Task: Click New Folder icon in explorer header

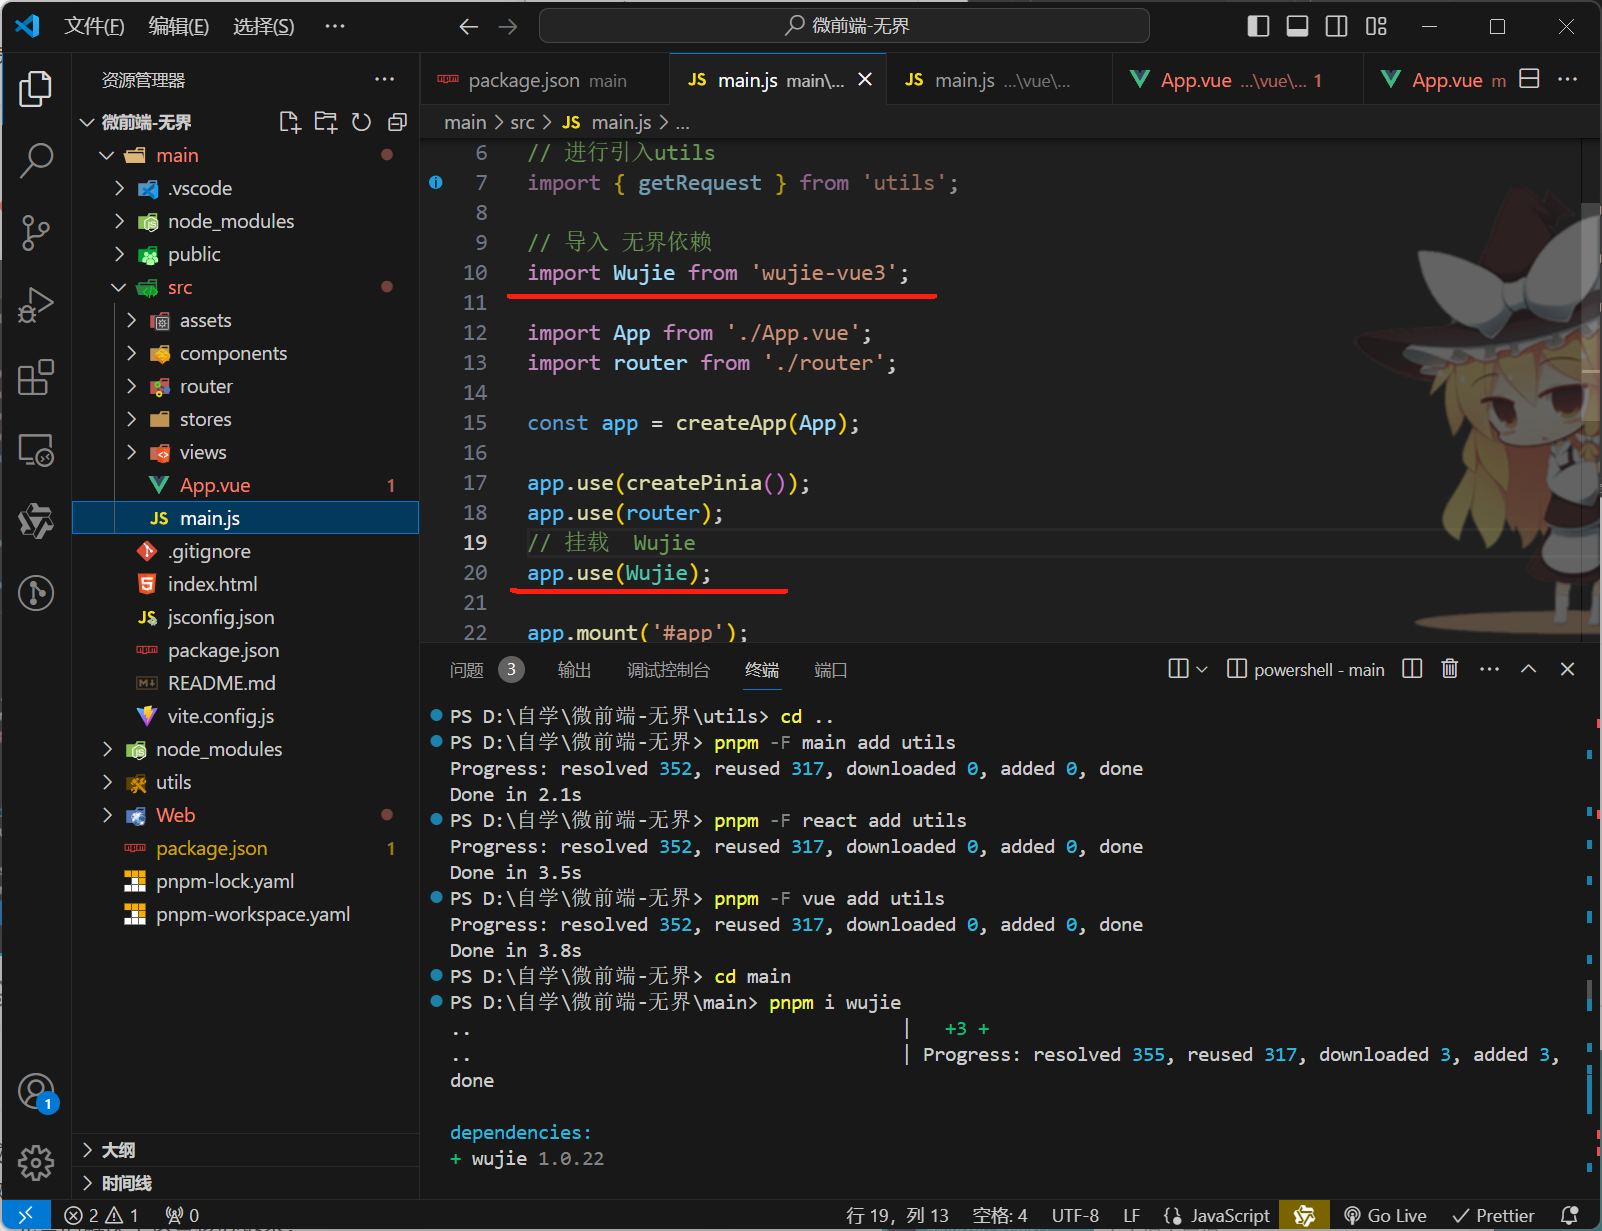Action: click(326, 122)
